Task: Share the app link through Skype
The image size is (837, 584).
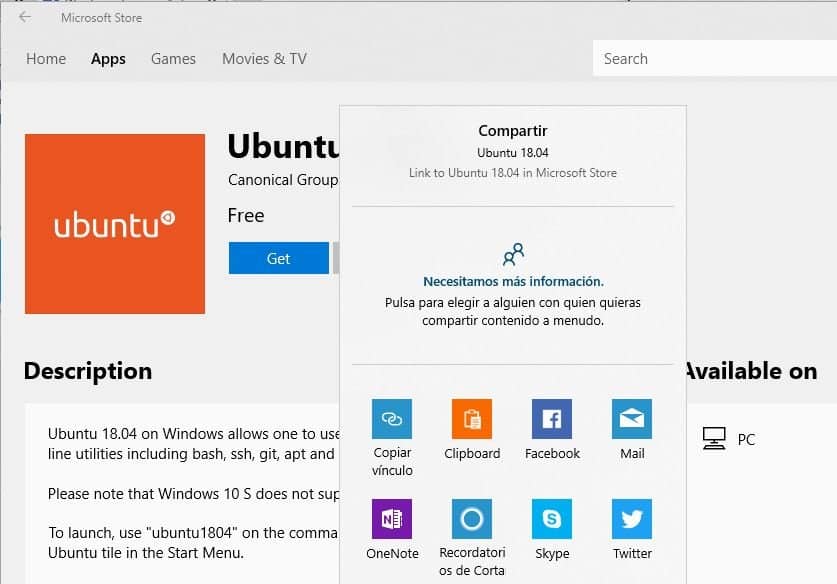Action: point(552,519)
